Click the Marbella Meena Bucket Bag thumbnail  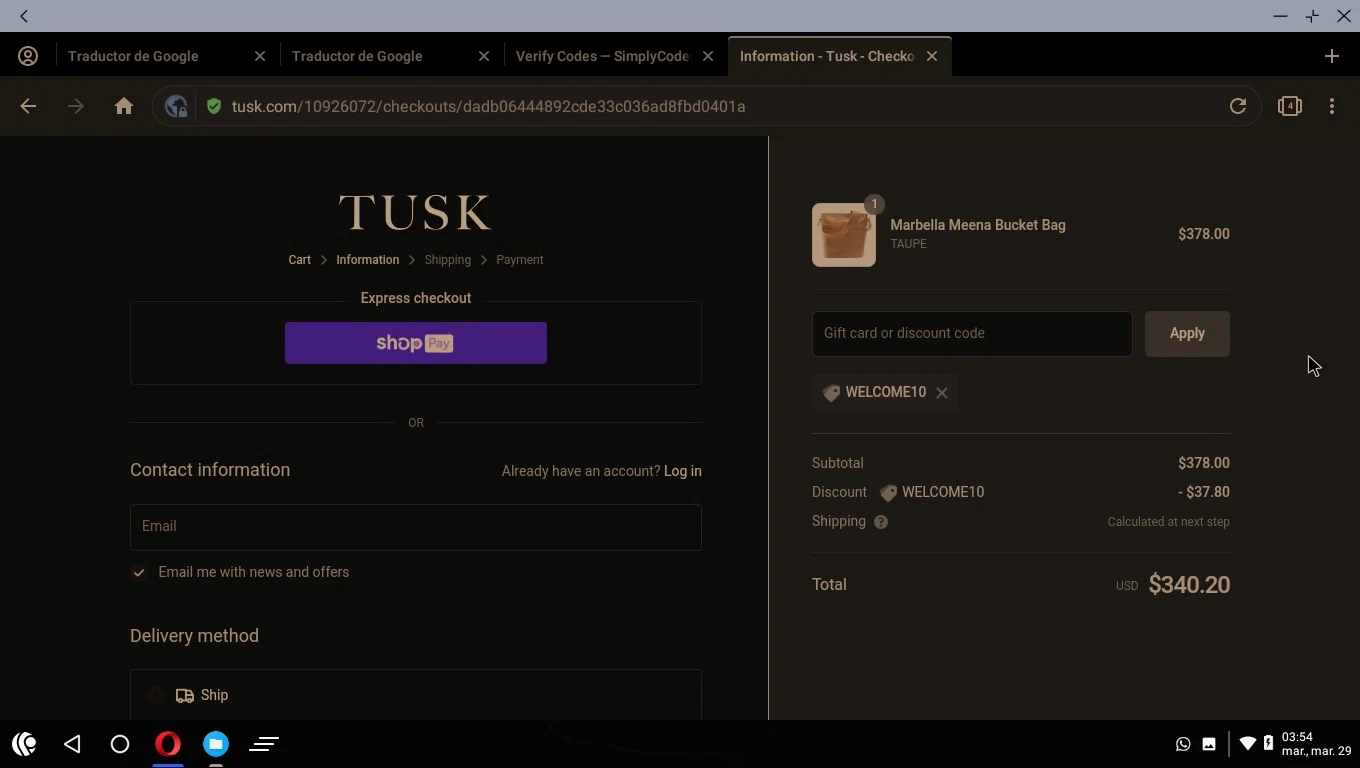[x=844, y=235]
